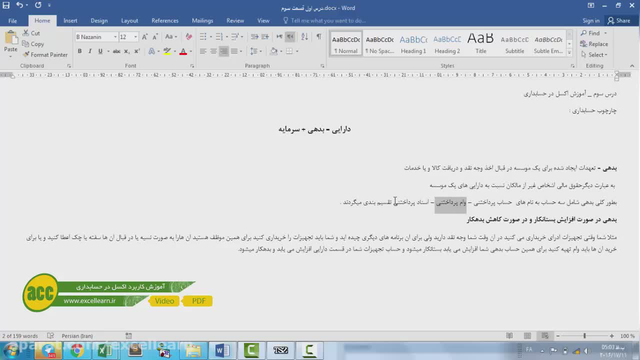The width and height of the screenshot is (640, 360).
Task: Click the Redo/Repeat icon
Action: pos(38,5)
